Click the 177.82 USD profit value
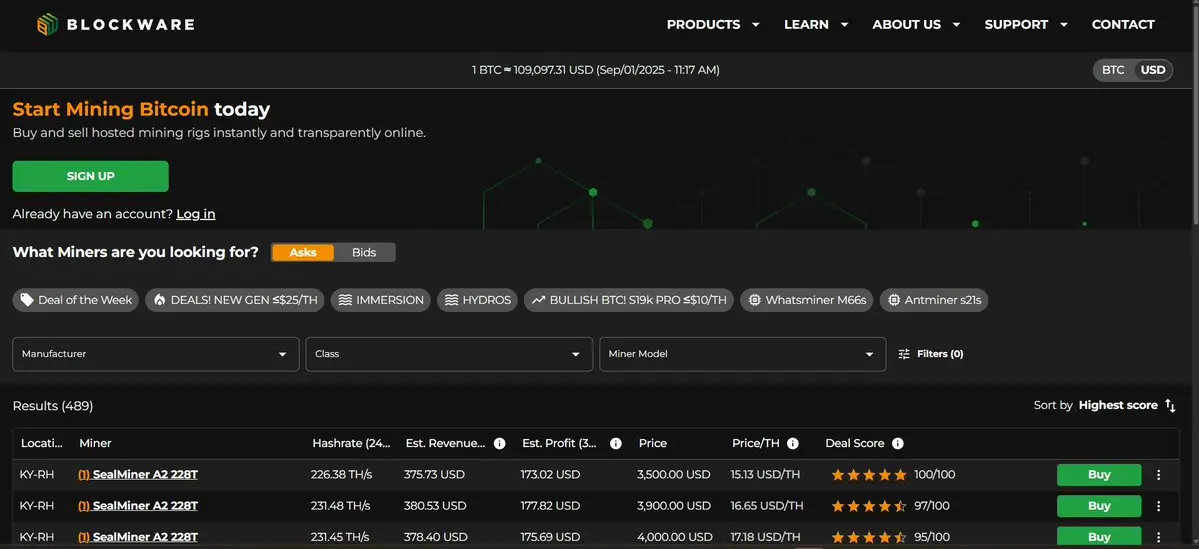The image size is (1199, 549). [551, 506]
